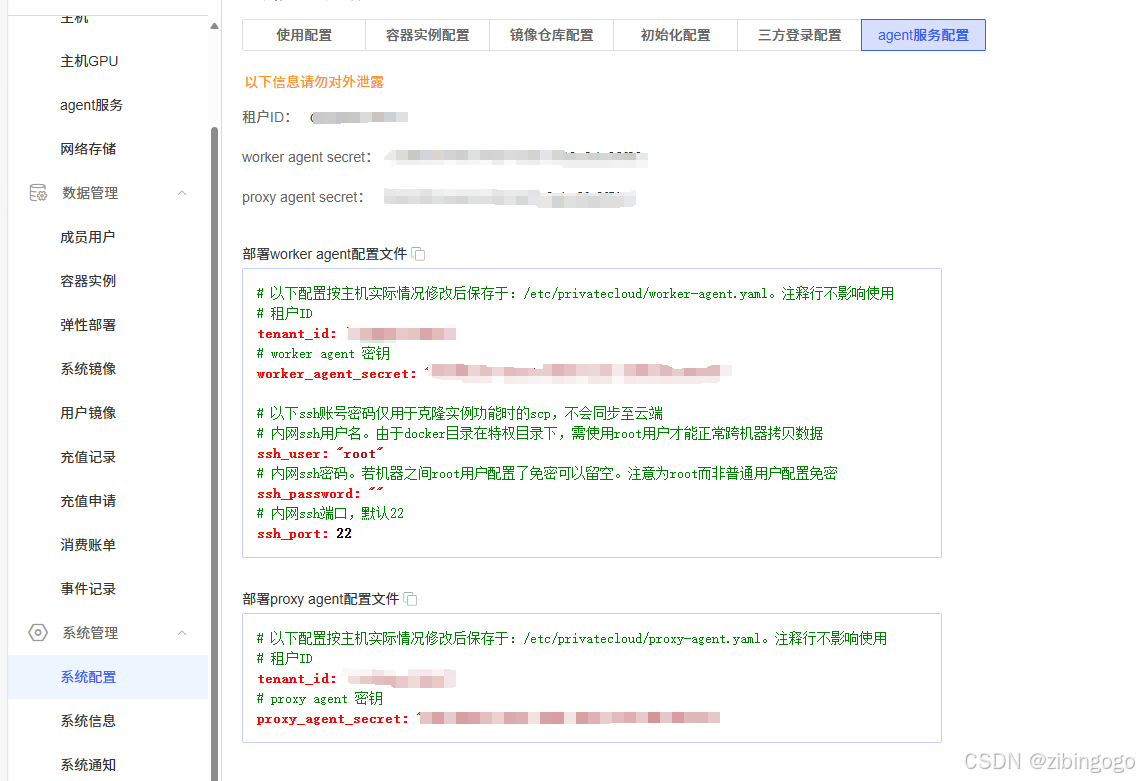Click the proxy-agent.yaml path comment line
Image resolution: width=1139 pixels, height=781 pixels.
pos(572,639)
